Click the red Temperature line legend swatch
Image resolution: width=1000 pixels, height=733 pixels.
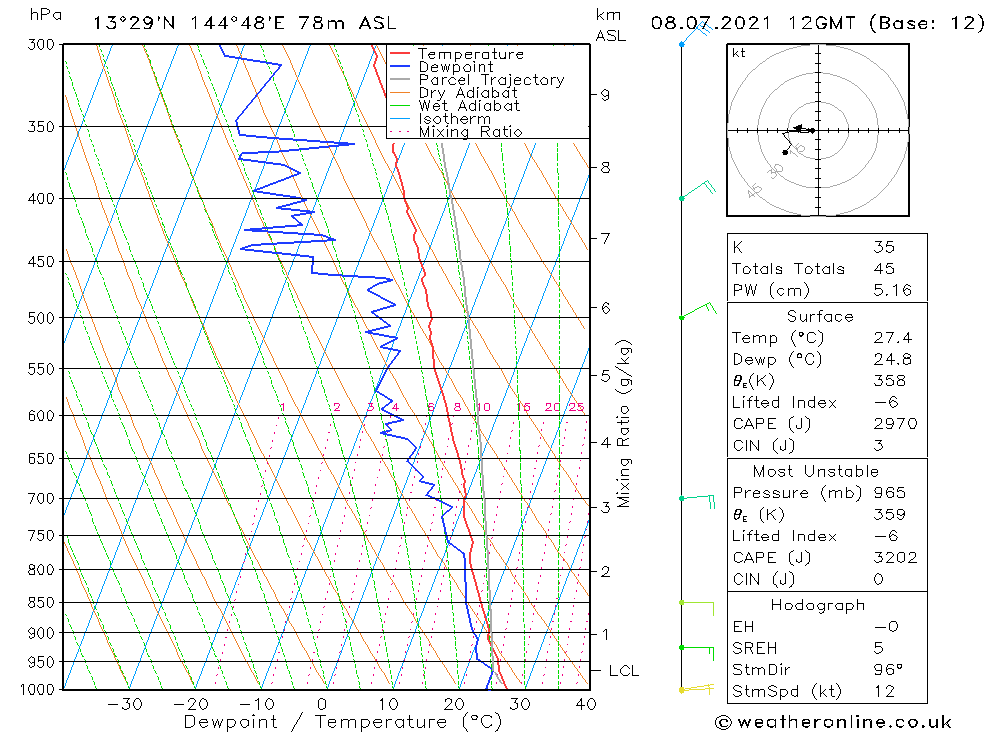click(x=399, y=54)
